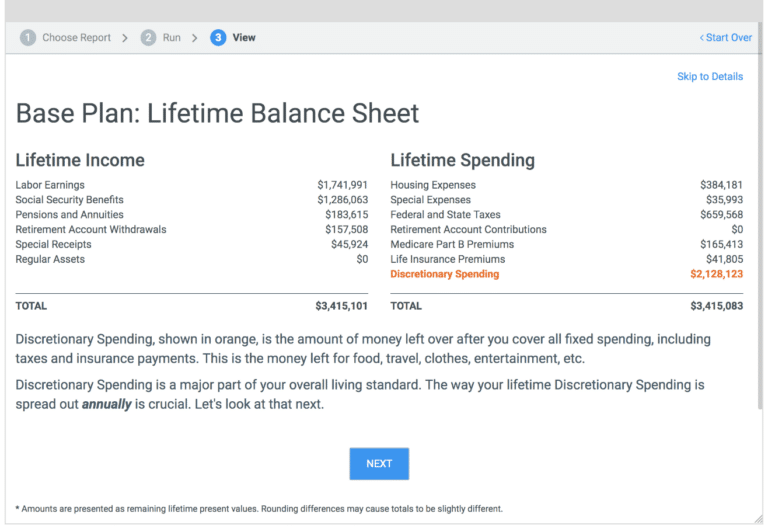
Task: Select the View step label
Action: [244, 38]
